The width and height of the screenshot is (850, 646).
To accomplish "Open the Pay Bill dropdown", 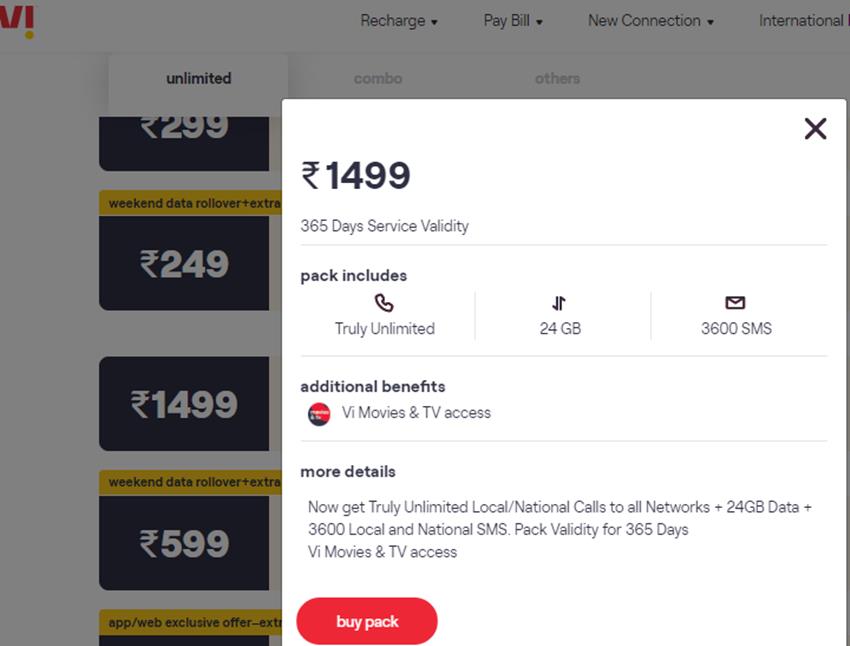I will click(513, 21).
